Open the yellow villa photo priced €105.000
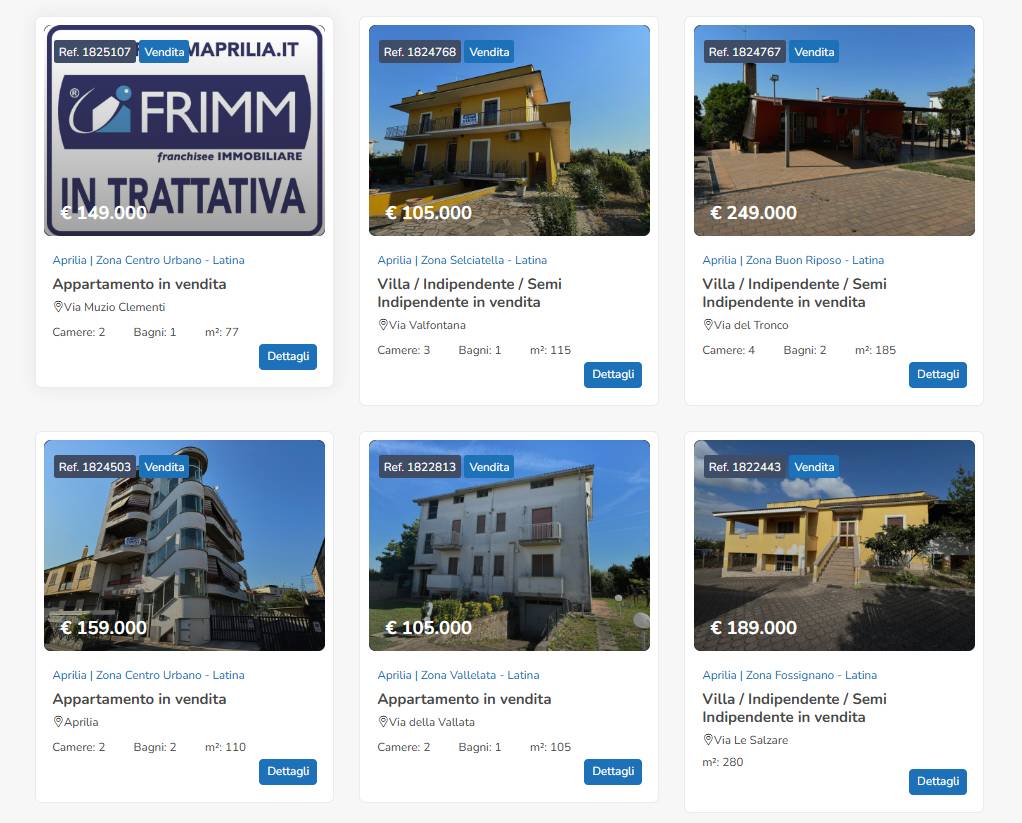Image resolution: width=1022 pixels, height=823 pixels. (x=509, y=130)
